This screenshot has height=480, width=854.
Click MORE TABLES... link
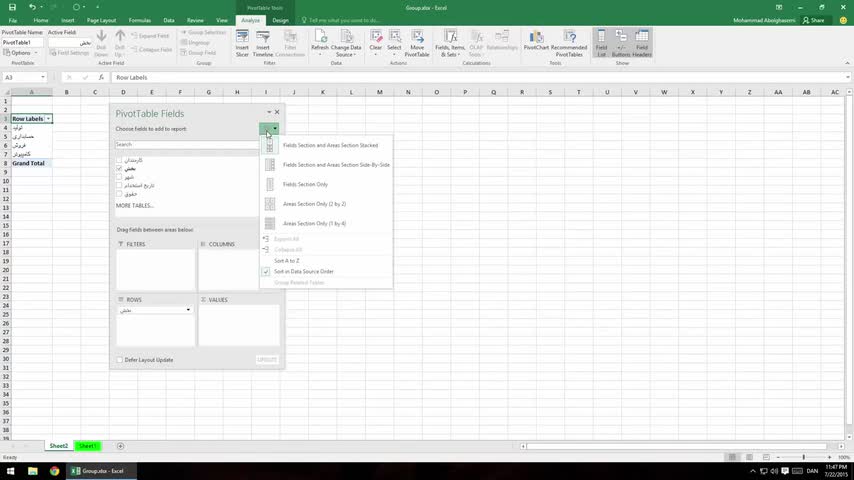click(135, 206)
